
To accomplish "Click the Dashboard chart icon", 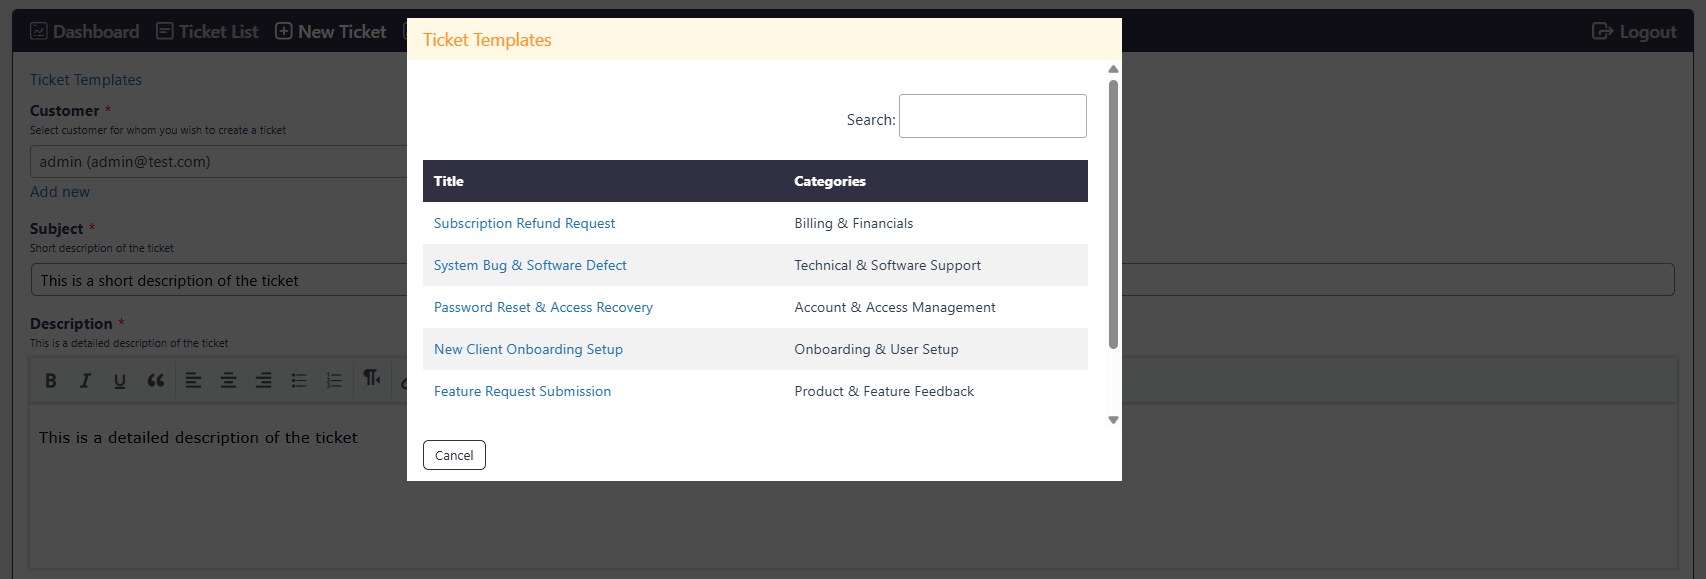I will (39, 31).
